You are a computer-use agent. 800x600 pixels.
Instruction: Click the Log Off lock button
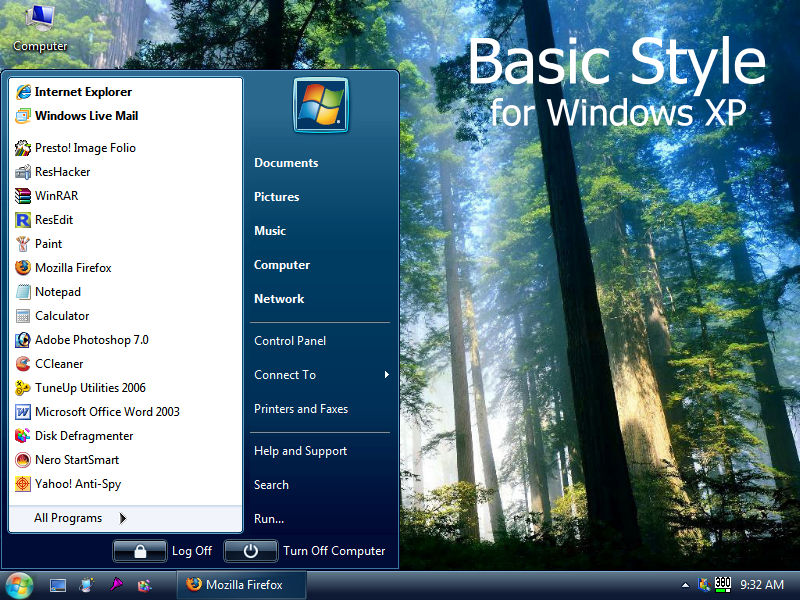140,551
